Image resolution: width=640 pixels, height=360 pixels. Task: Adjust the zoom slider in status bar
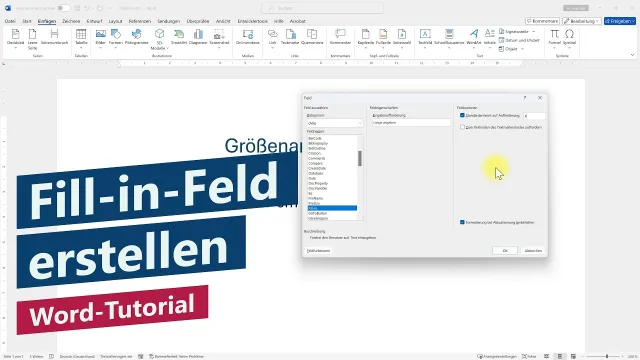click(x=607, y=356)
